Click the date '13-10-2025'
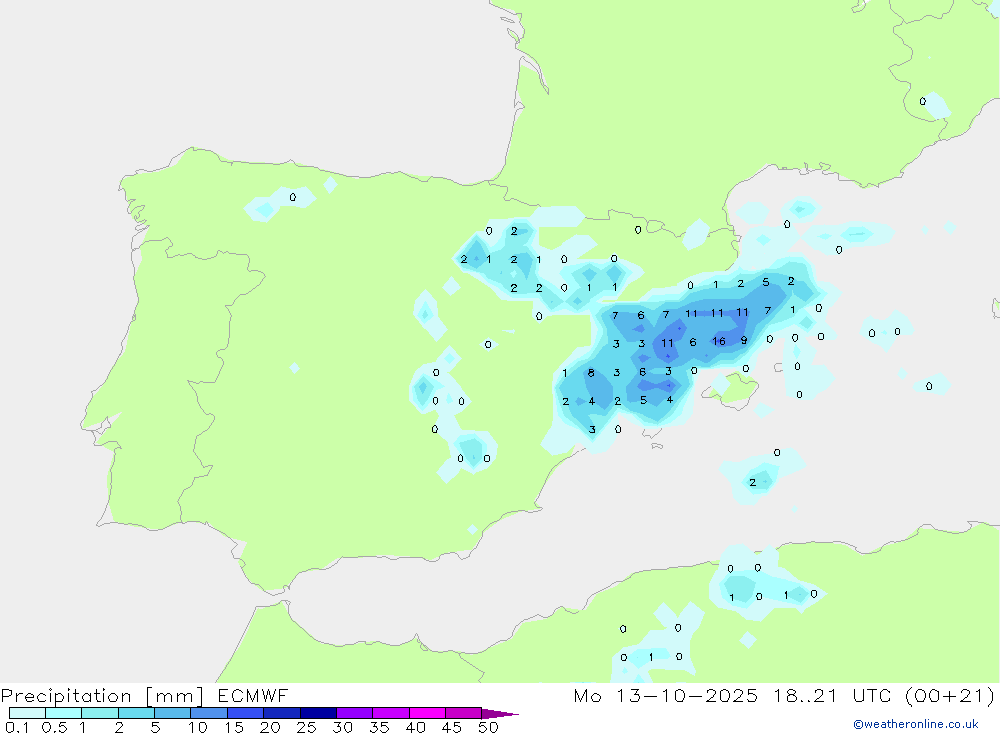The width and height of the screenshot is (1000, 733). (x=687, y=695)
